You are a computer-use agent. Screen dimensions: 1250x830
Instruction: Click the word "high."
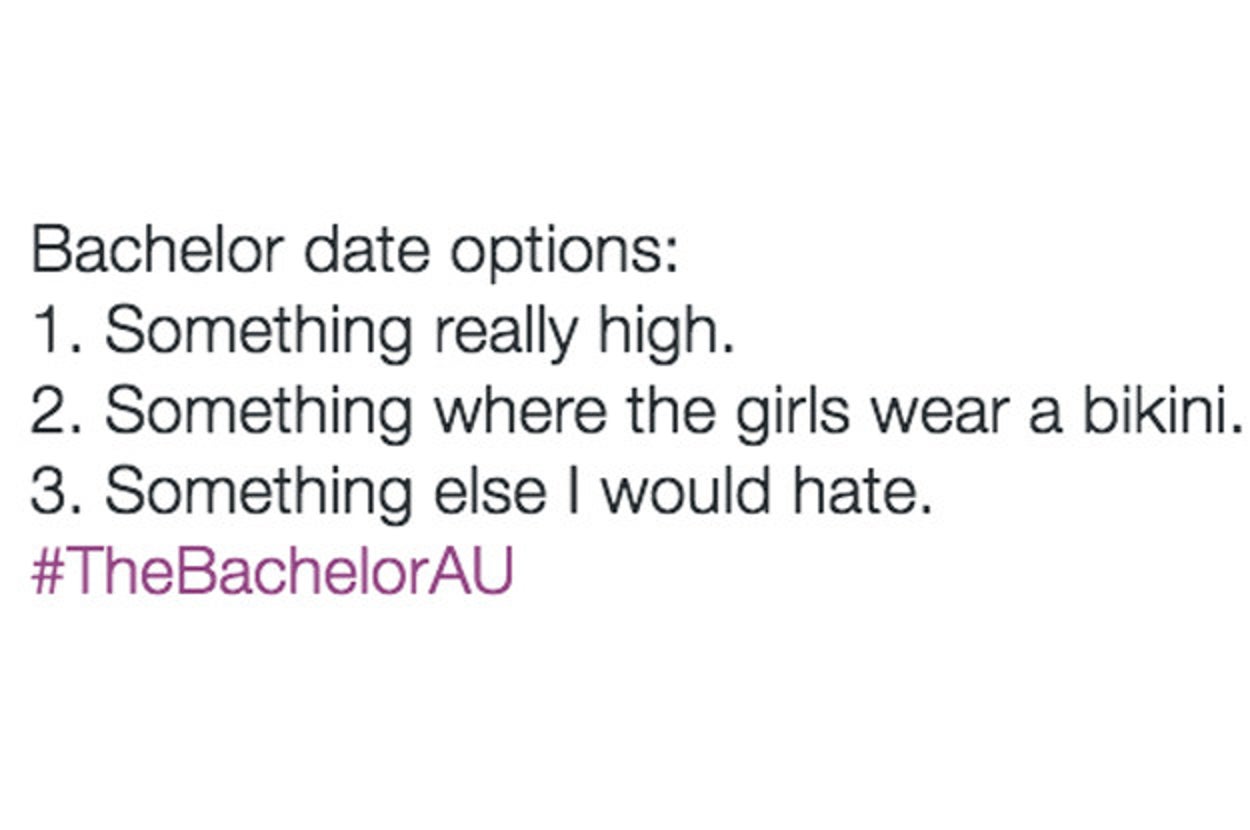tap(666, 333)
